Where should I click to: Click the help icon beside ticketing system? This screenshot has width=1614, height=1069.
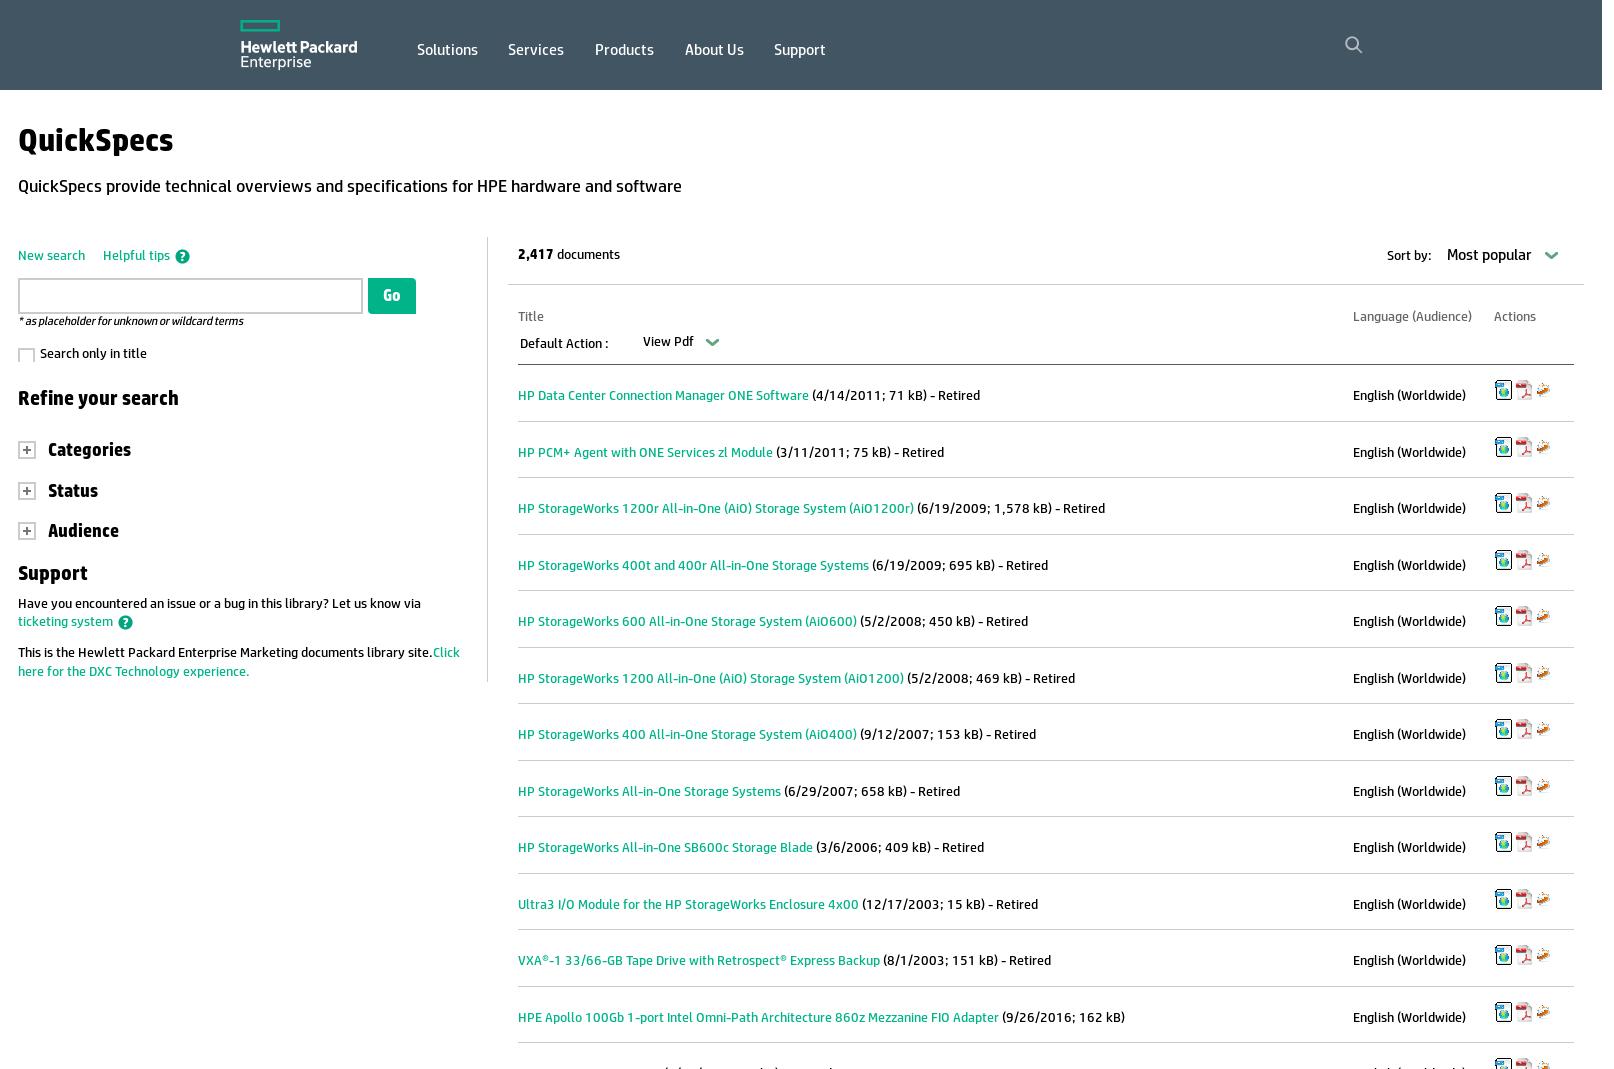(125, 623)
